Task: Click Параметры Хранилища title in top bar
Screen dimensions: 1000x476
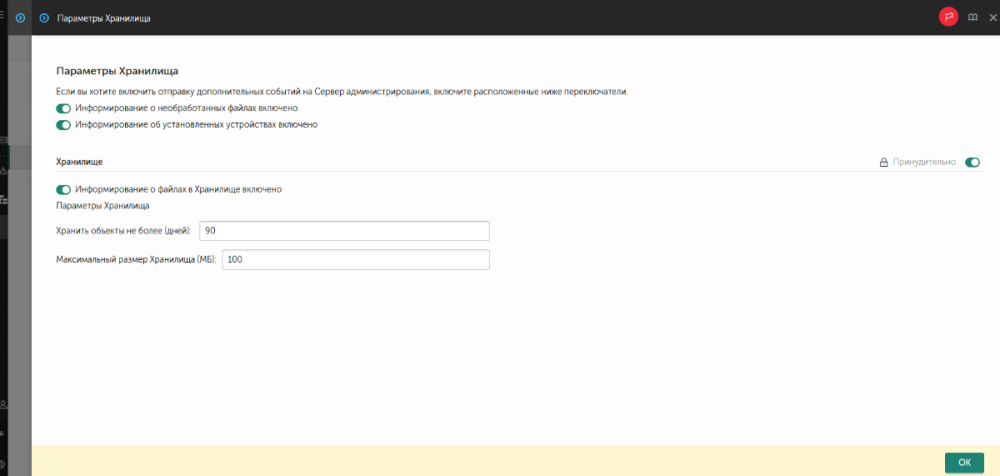Action: click(104, 19)
